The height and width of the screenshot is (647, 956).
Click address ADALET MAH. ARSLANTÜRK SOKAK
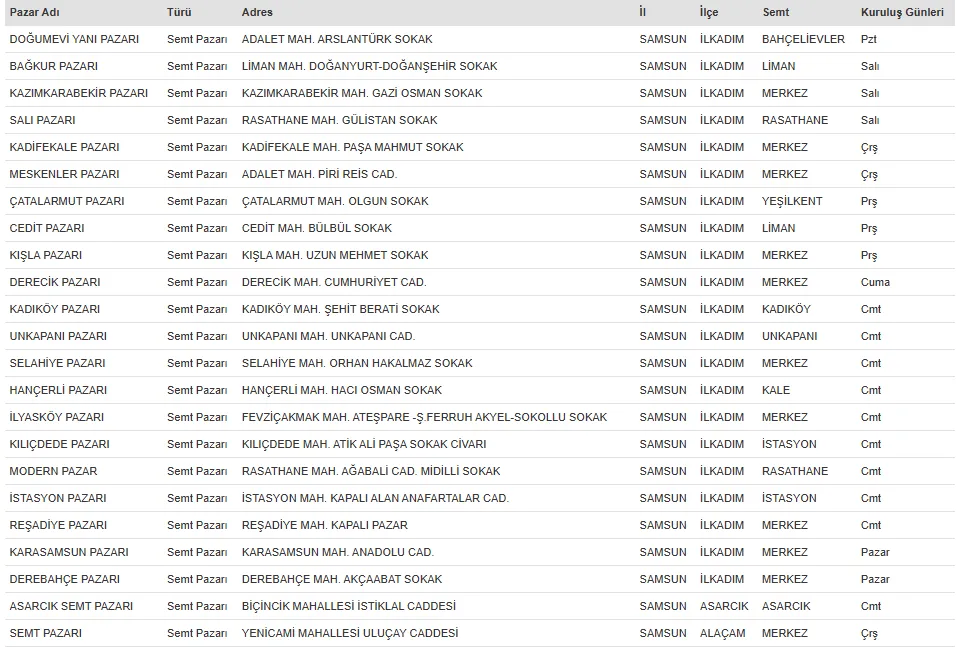(x=337, y=39)
